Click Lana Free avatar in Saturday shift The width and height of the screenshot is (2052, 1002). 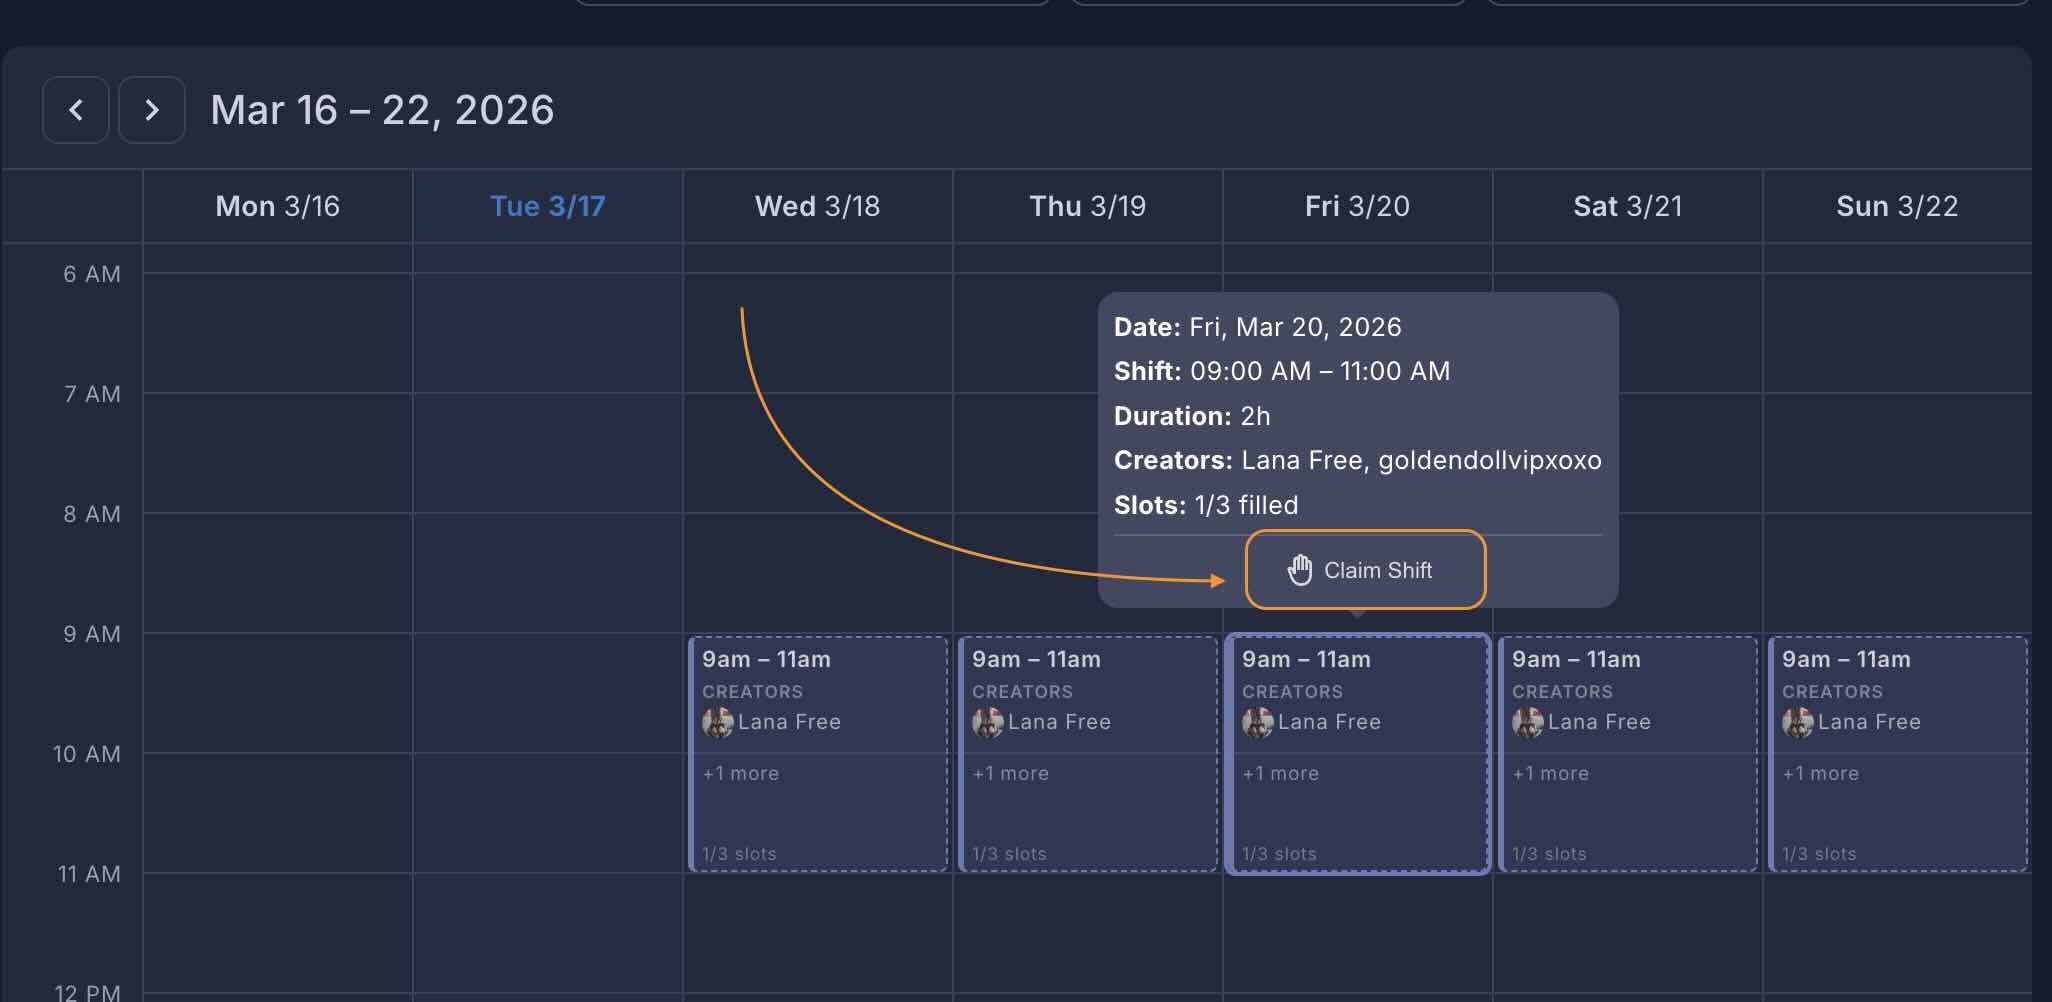(1527, 722)
